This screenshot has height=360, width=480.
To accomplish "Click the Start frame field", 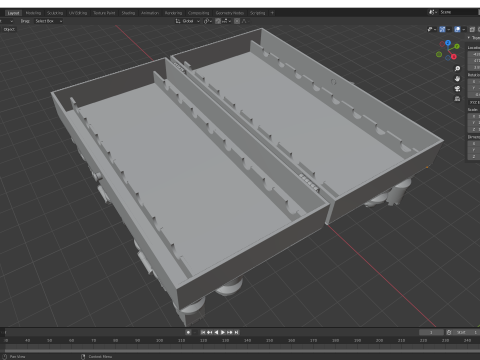I will tap(467, 332).
